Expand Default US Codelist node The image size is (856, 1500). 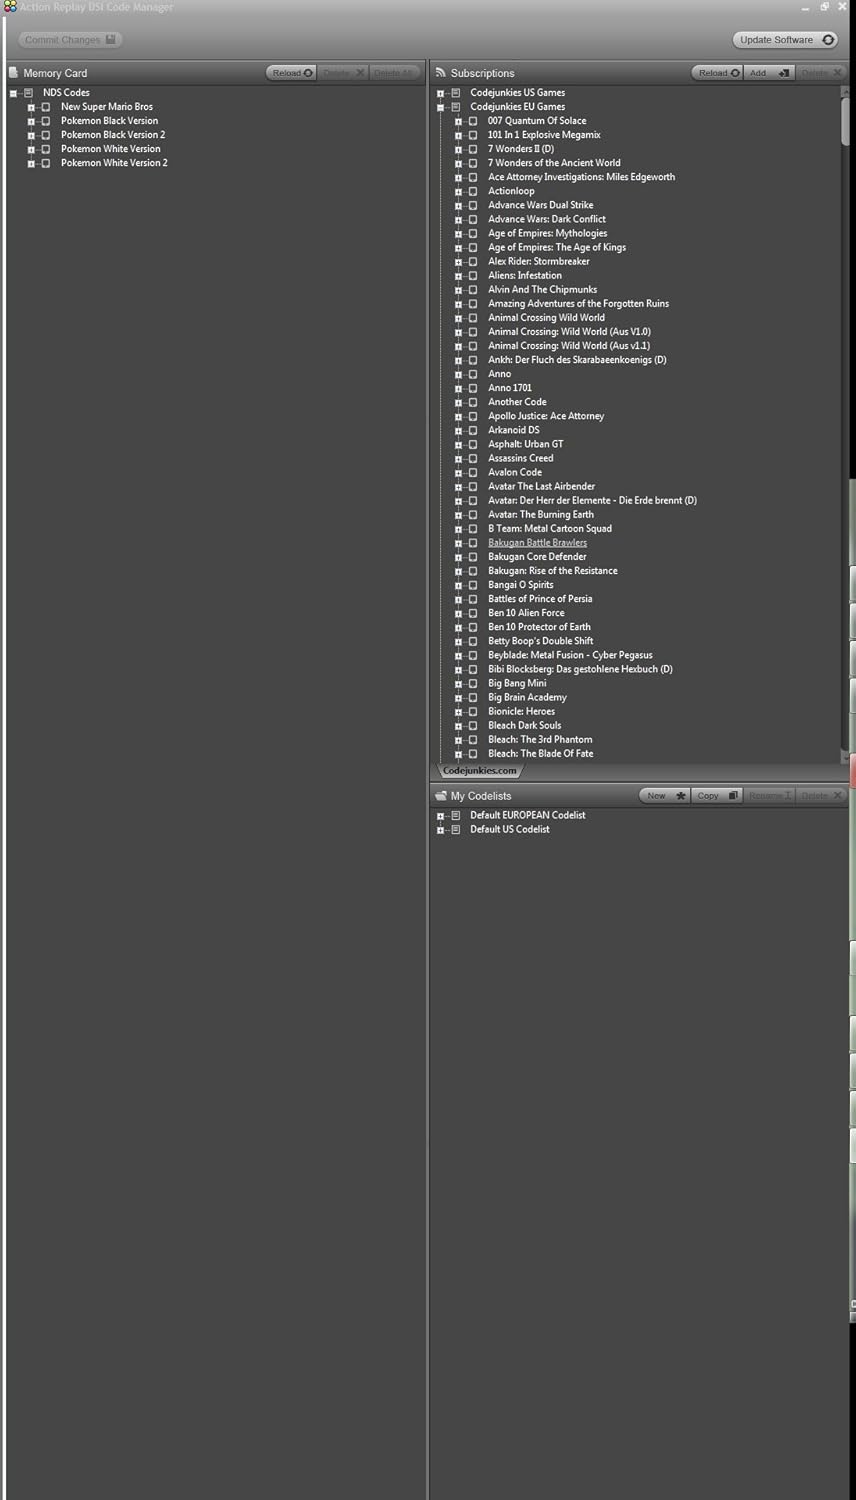[440, 830]
